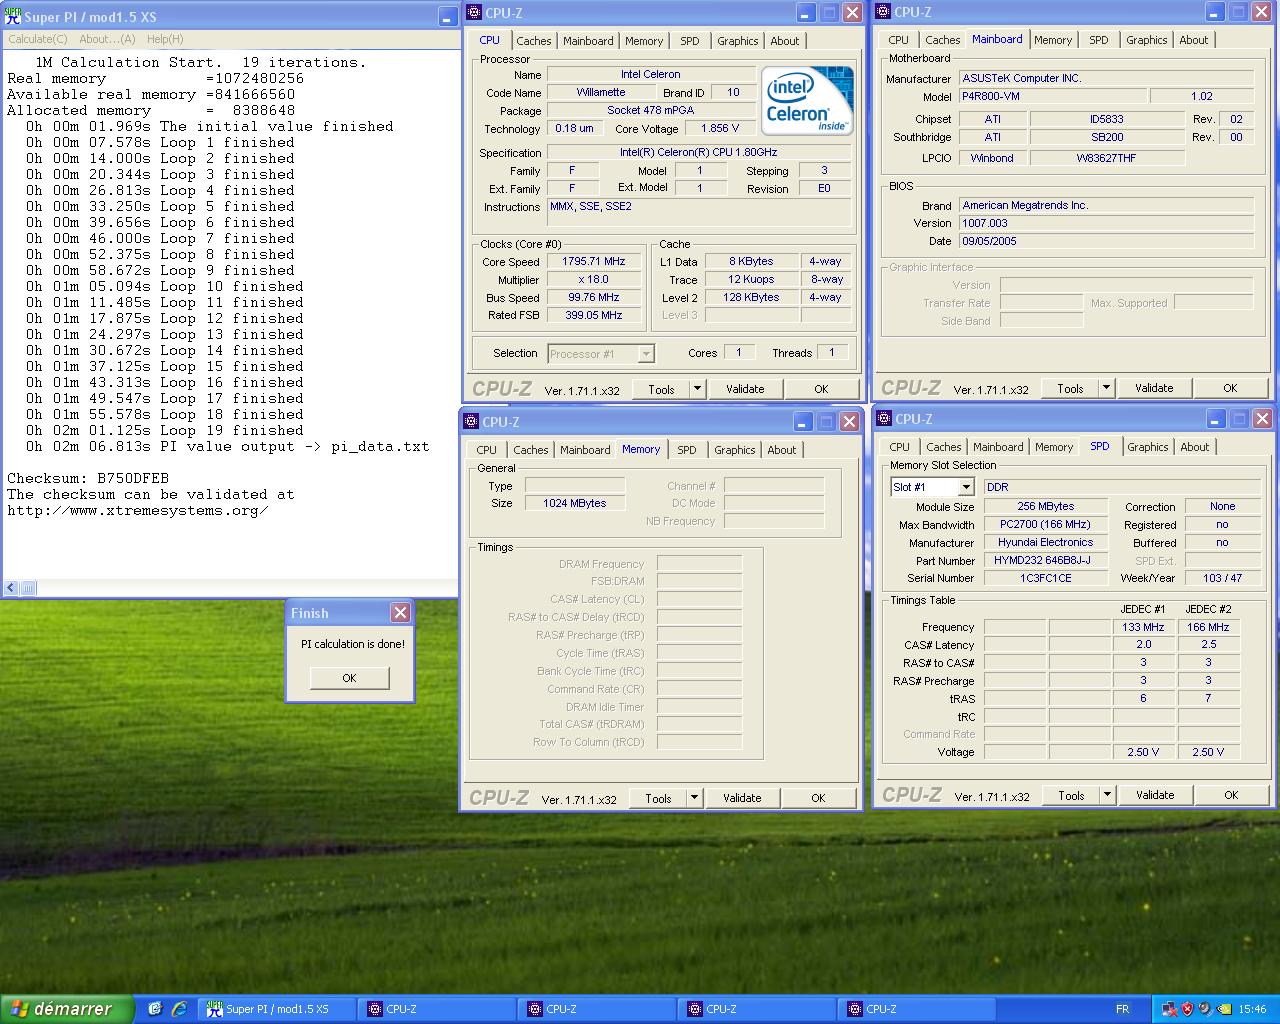1280x1024 pixels.
Task: Click the memory Size field 1024 MBytes
Action: pos(575,503)
